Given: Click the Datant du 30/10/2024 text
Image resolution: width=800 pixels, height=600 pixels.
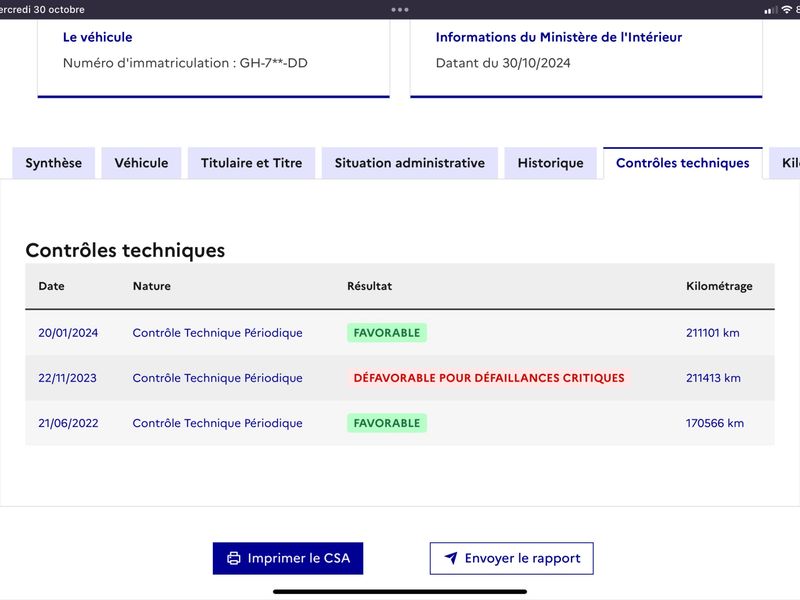Looking at the screenshot, I should pyautogui.click(x=503, y=63).
